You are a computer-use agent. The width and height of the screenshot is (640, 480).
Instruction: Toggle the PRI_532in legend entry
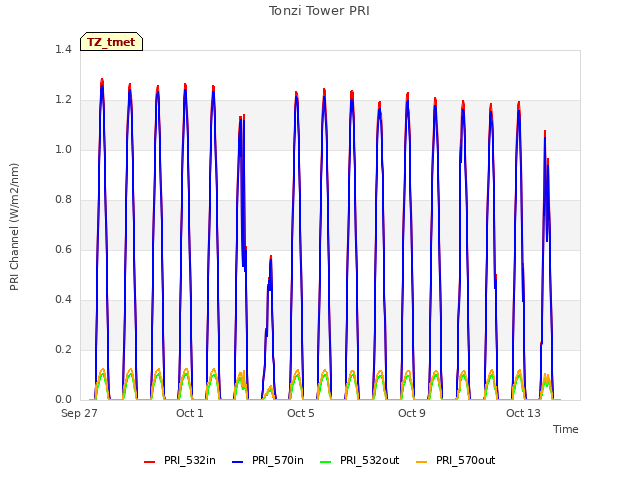click(180, 461)
